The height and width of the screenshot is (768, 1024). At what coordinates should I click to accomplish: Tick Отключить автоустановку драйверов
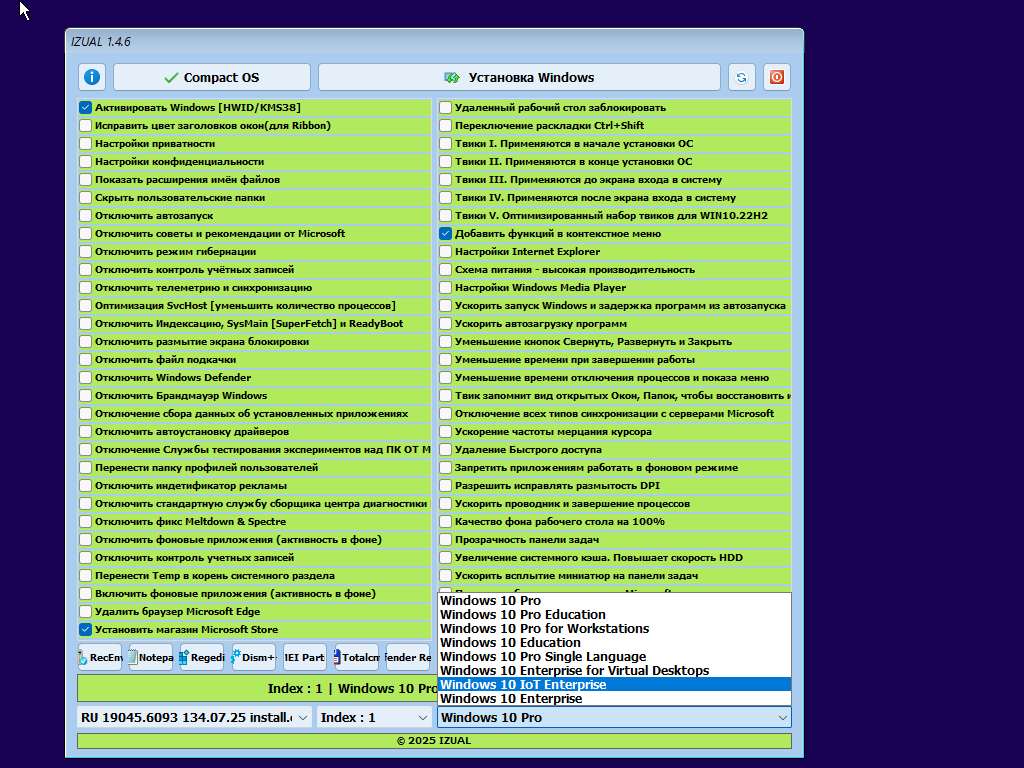(x=86, y=431)
